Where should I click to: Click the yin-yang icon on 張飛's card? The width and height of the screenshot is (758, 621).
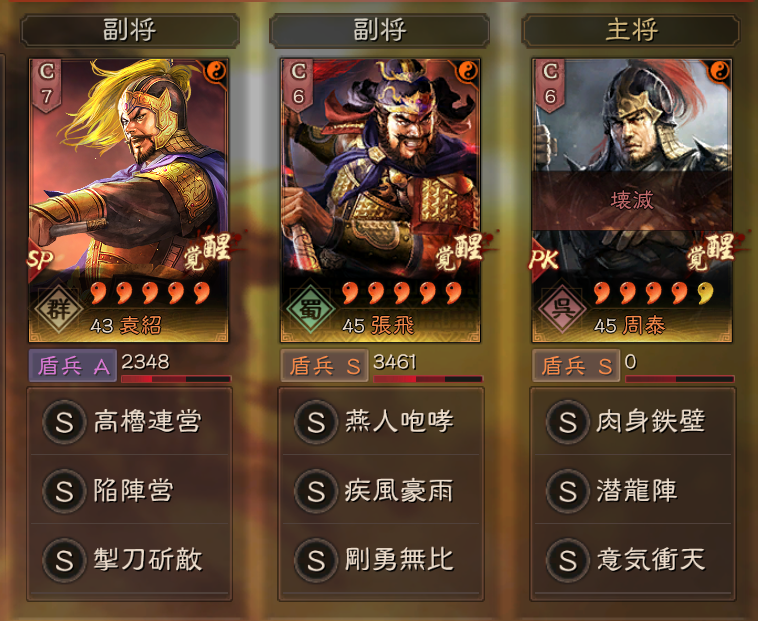pos(467,72)
